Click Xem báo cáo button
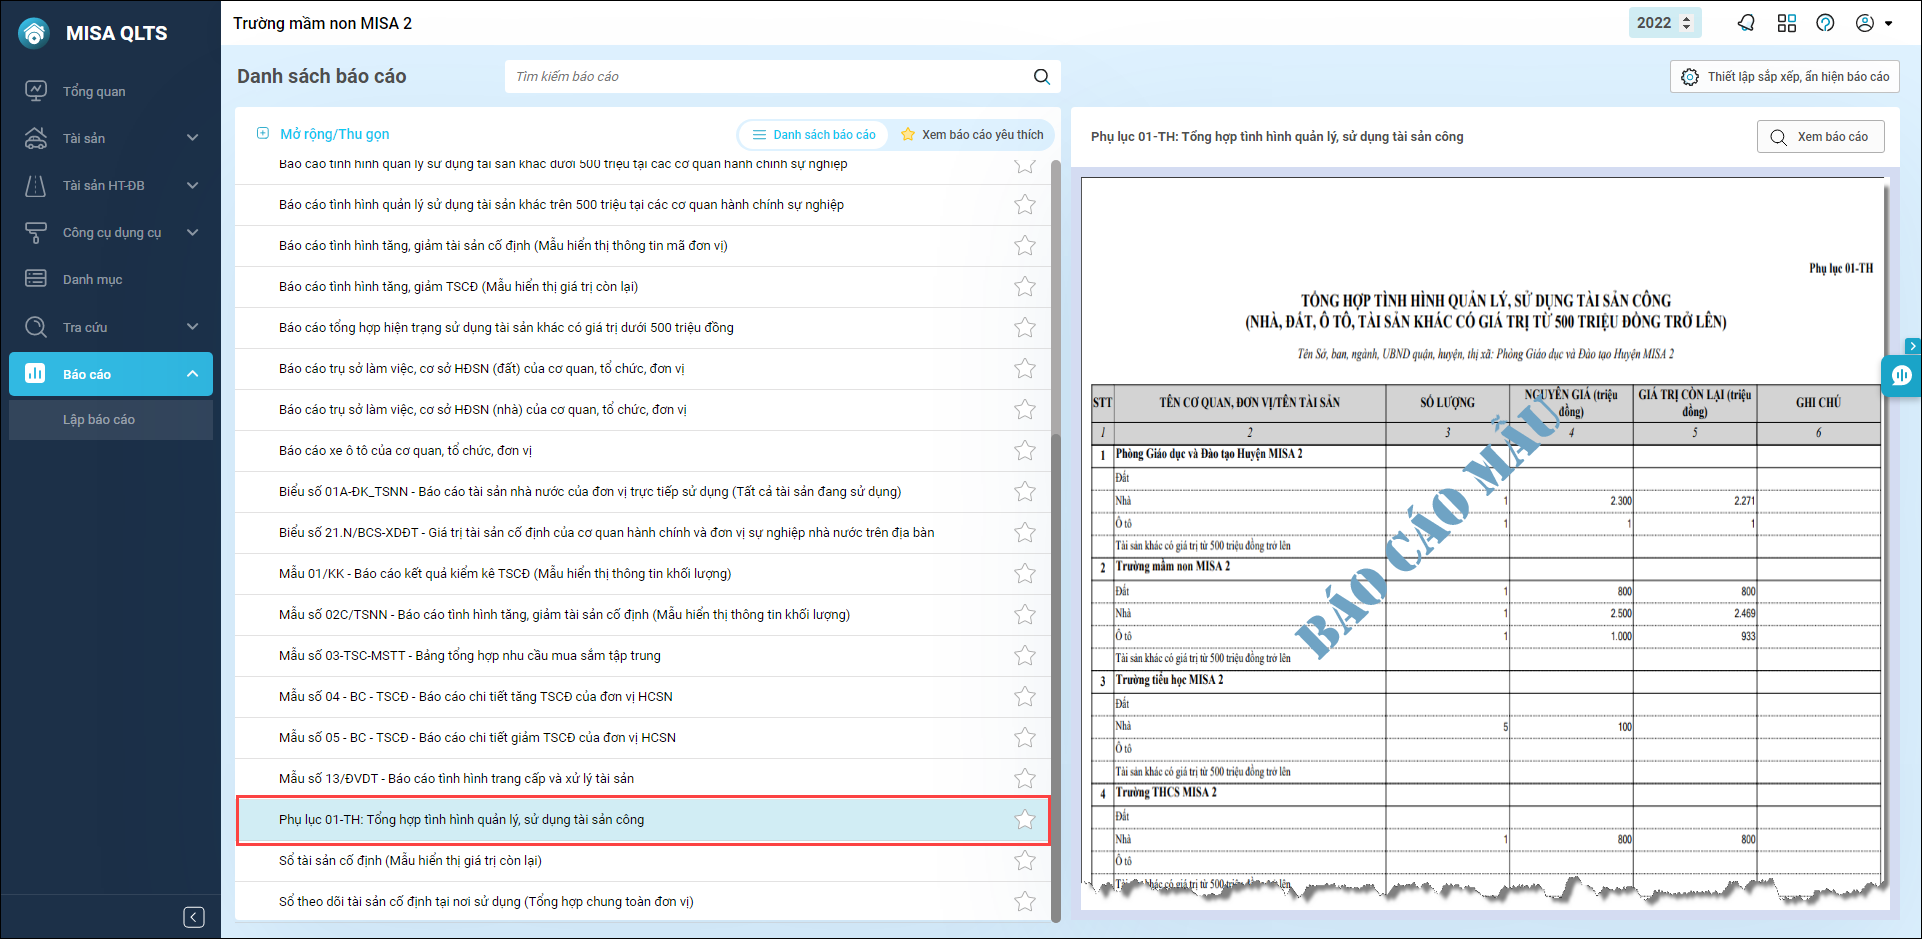Image resolution: width=1922 pixels, height=939 pixels. (x=1820, y=137)
